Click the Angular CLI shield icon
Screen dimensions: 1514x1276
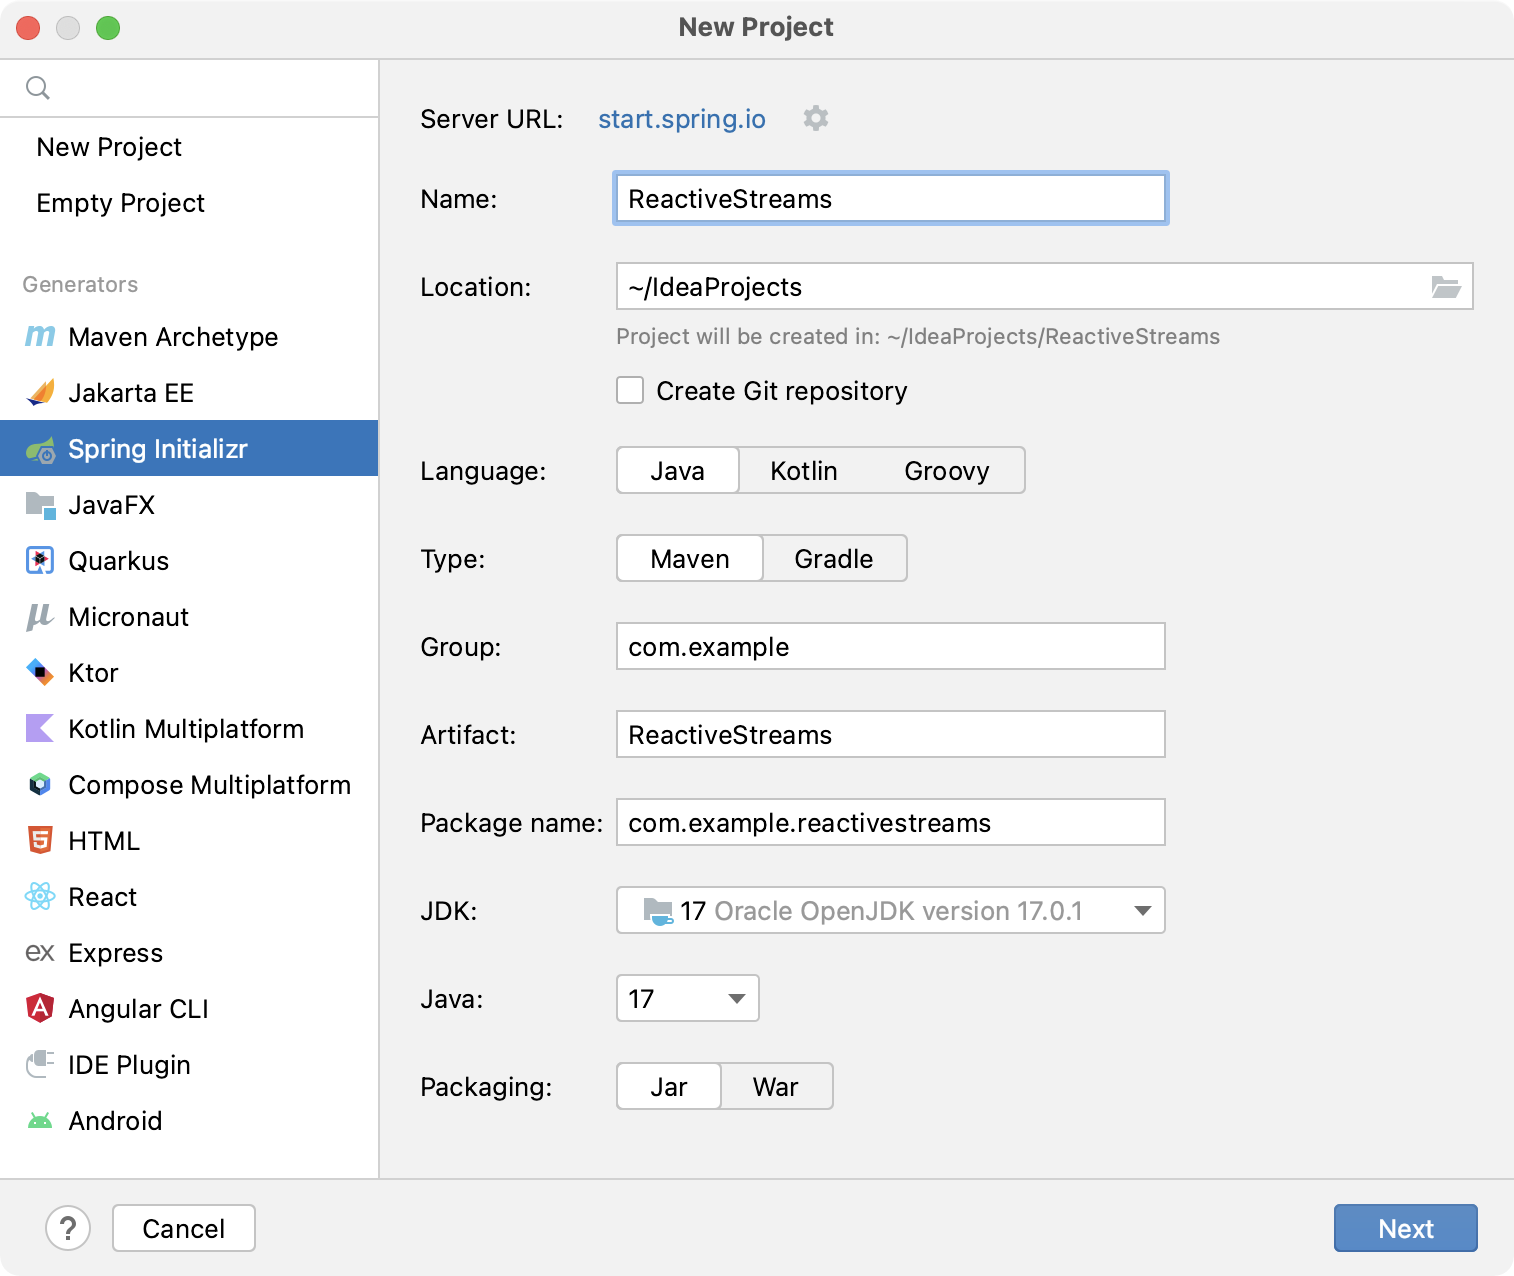[x=40, y=1008]
